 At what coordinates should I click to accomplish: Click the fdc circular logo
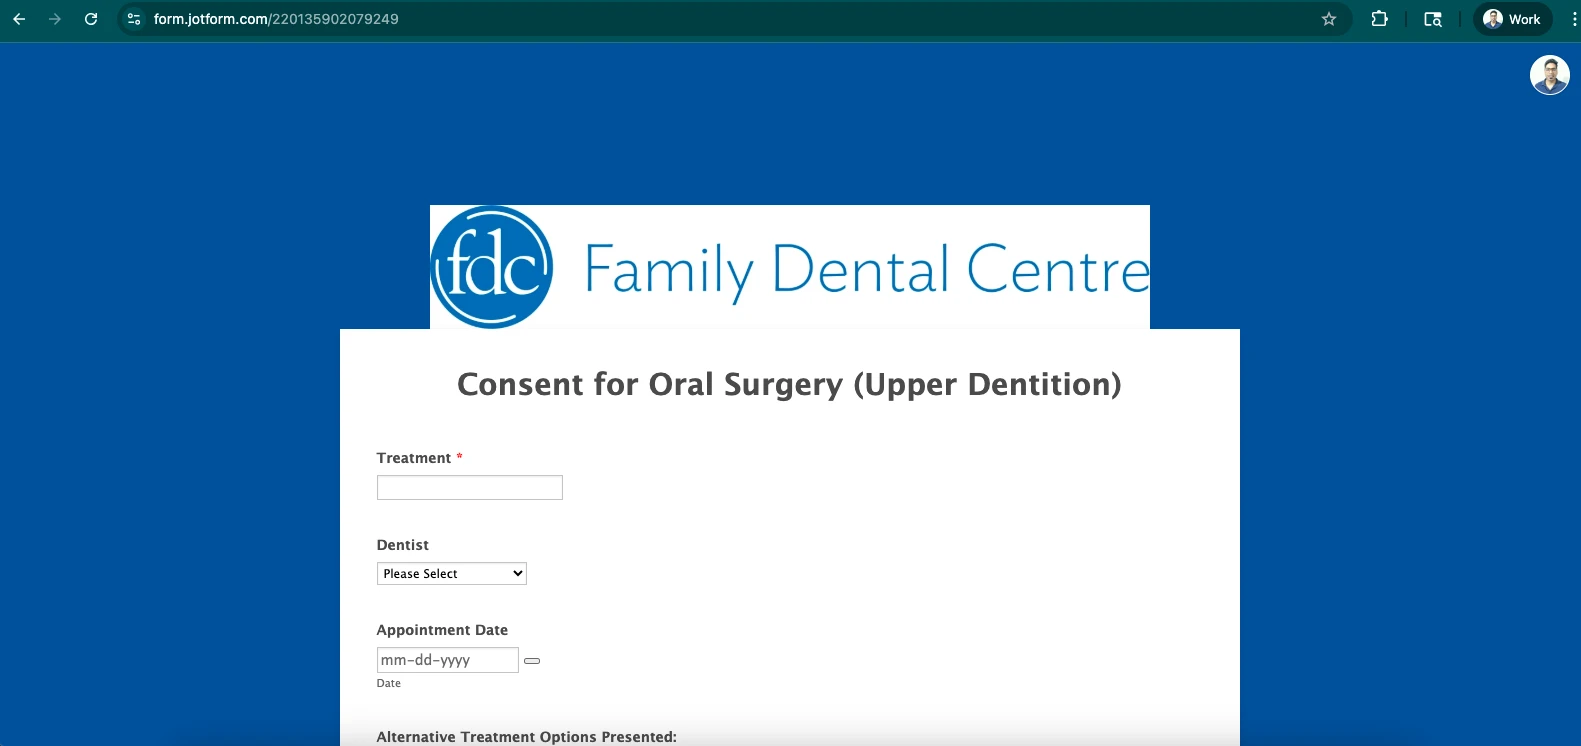click(491, 267)
